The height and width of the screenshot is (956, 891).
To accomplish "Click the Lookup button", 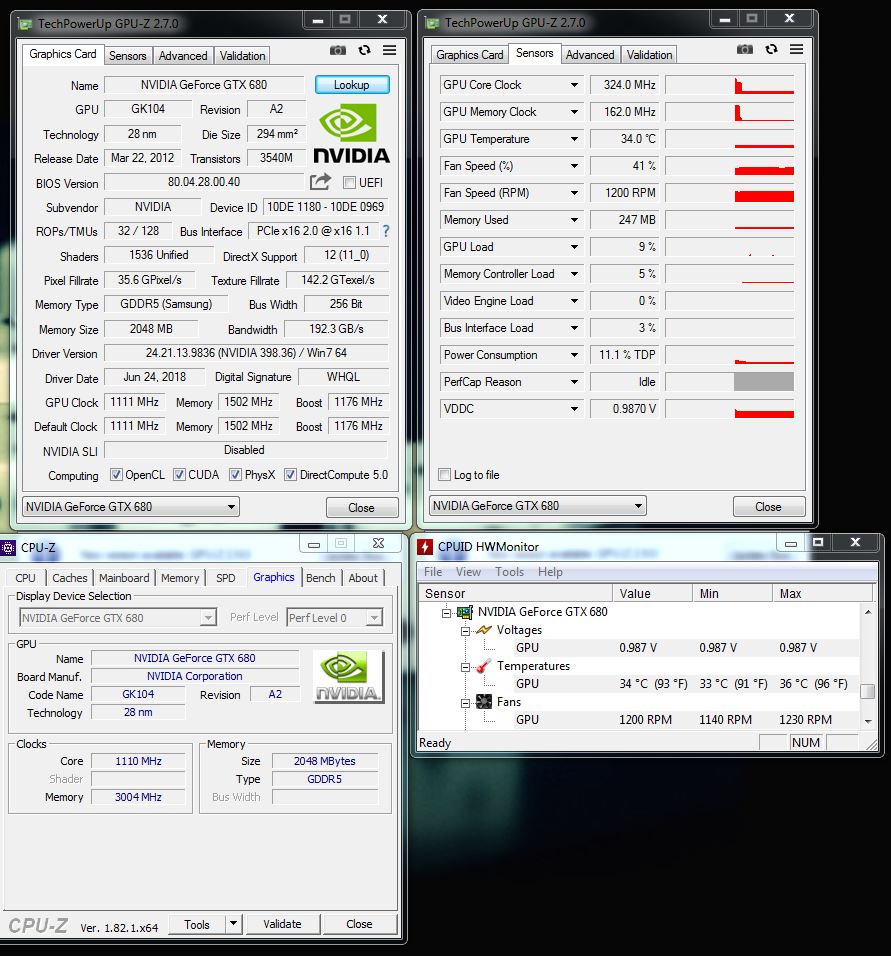I will coord(352,85).
